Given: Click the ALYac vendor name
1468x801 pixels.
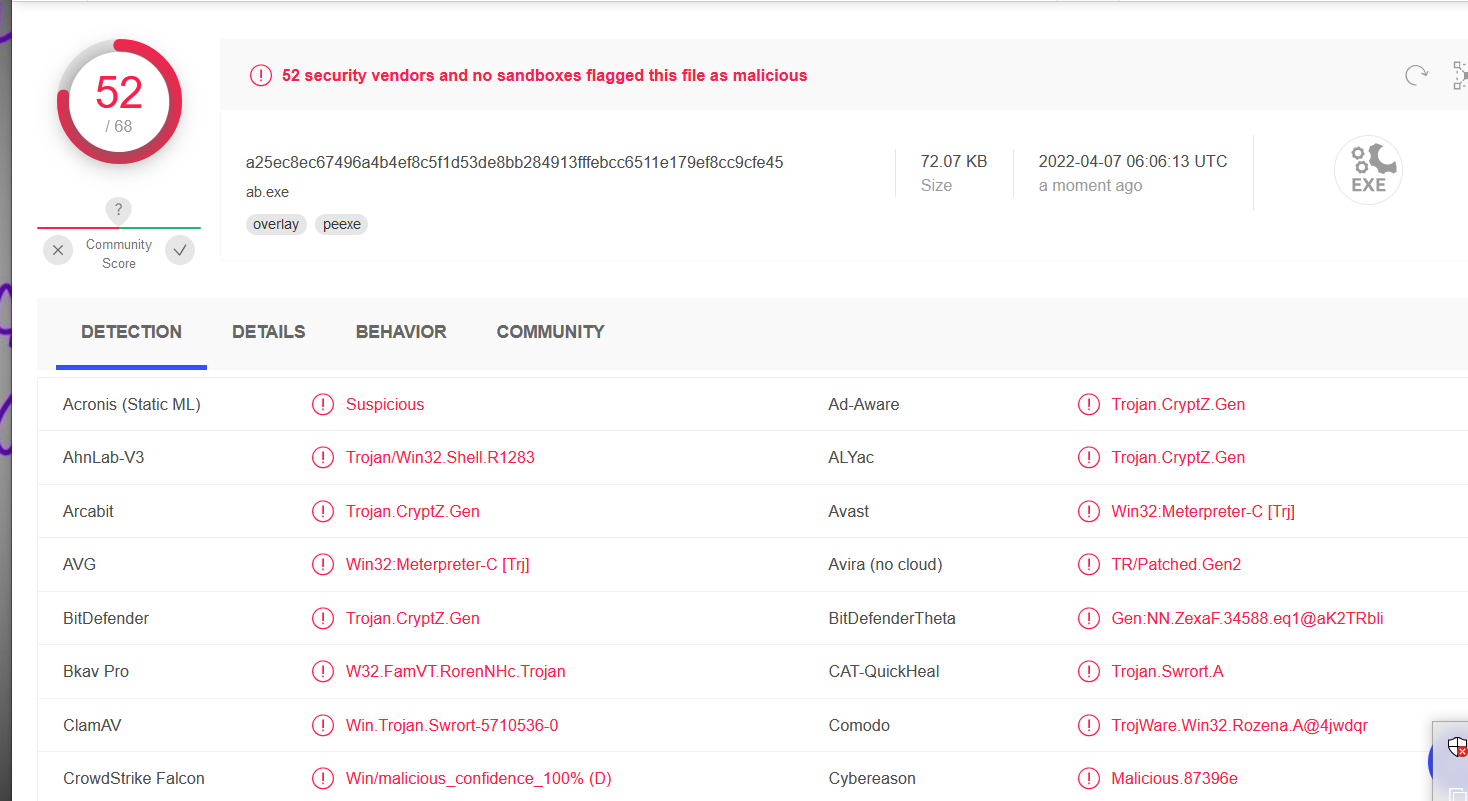Looking at the screenshot, I should (852, 457).
